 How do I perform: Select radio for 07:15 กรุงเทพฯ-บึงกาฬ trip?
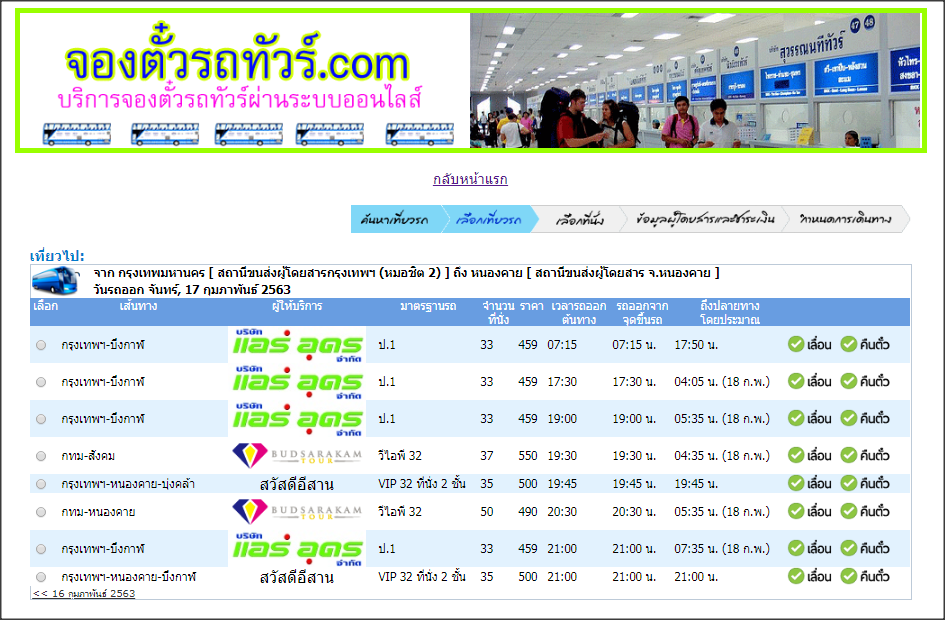(41, 345)
